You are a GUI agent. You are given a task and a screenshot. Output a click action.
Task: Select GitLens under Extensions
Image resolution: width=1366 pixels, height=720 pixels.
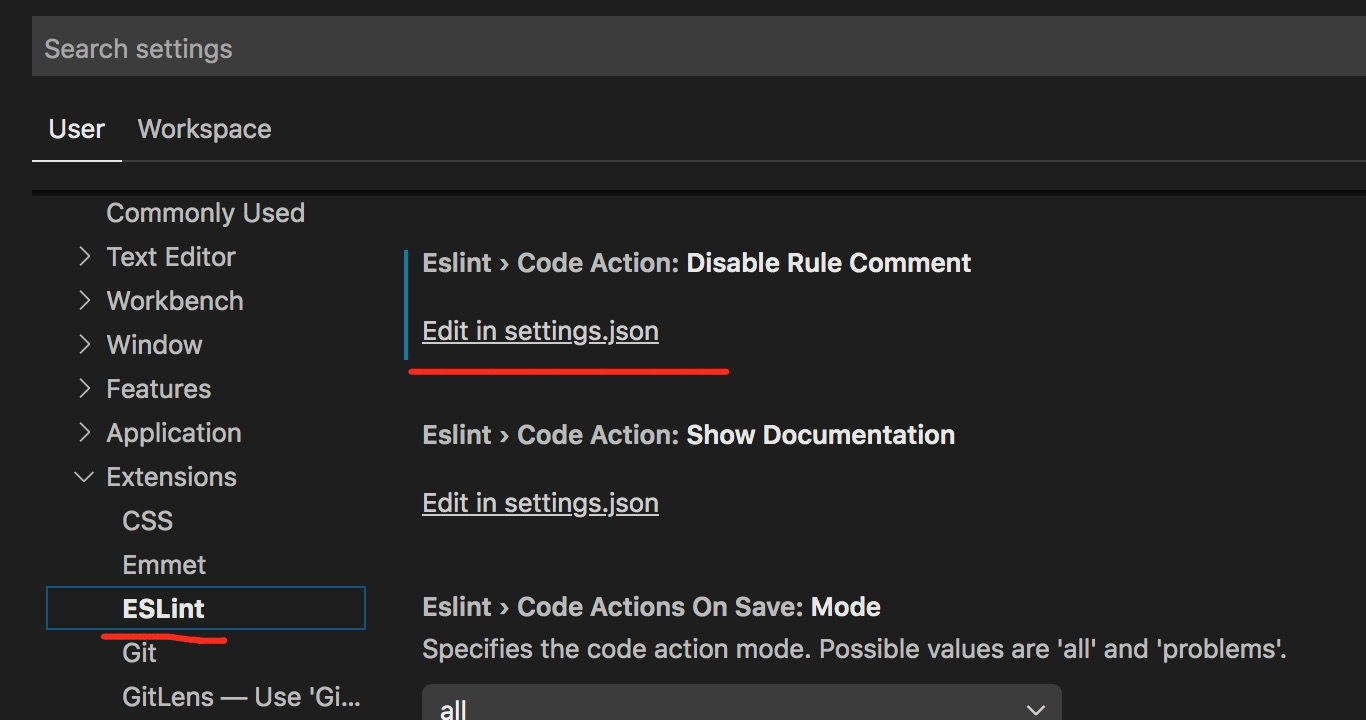coord(241,697)
